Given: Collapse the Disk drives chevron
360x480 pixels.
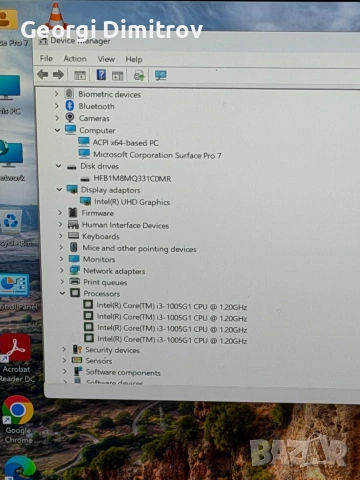Looking at the screenshot, I should pos(58,166).
